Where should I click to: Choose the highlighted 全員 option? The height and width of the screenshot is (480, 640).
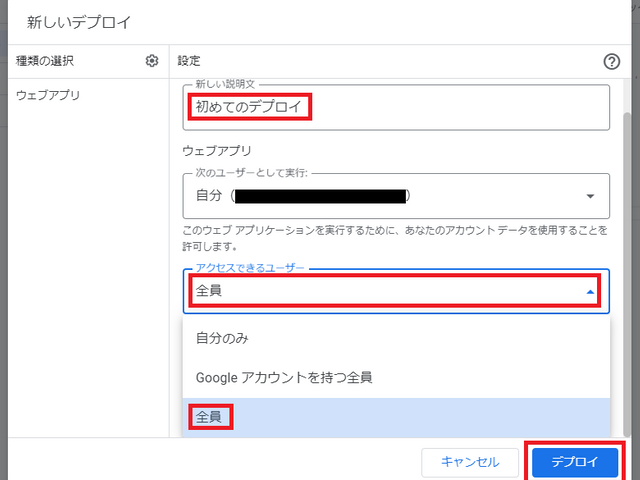coord(396,417)
